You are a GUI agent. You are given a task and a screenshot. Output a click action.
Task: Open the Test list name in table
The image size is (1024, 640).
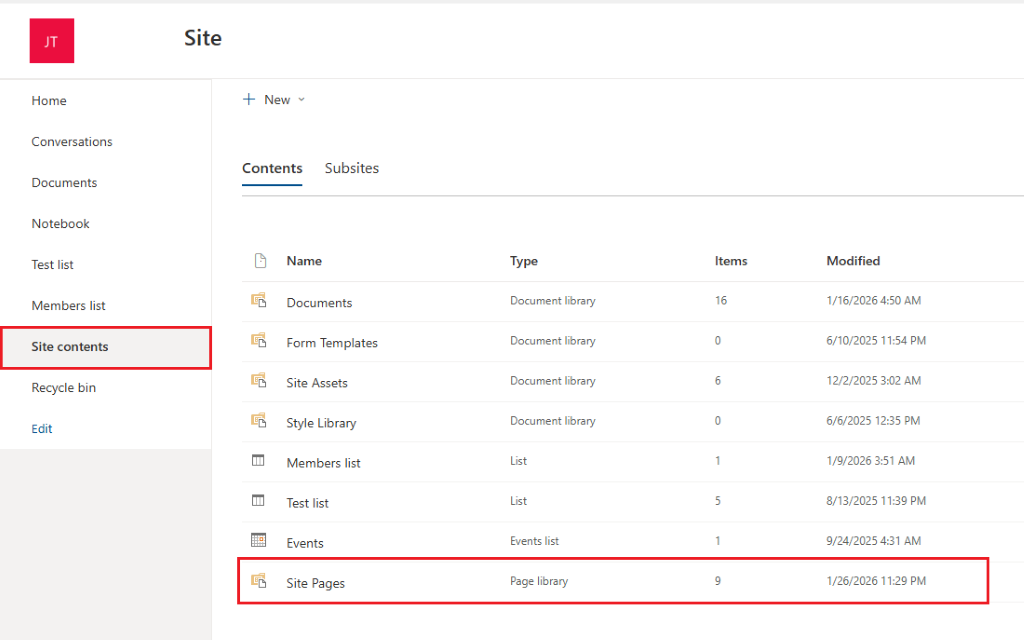click(308, 503)
